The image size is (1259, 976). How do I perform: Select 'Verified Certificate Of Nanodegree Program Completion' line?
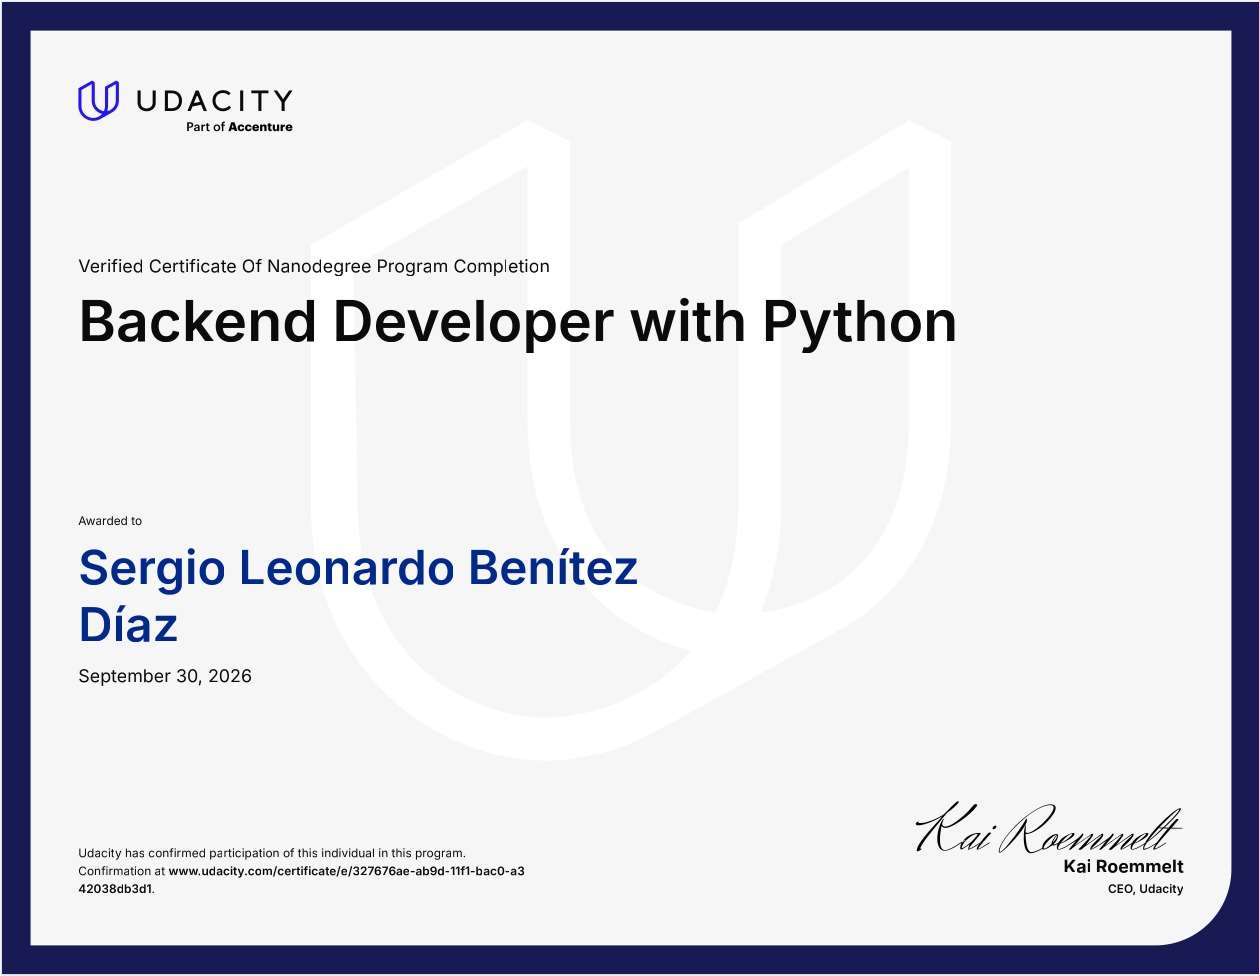click(314, 266)
